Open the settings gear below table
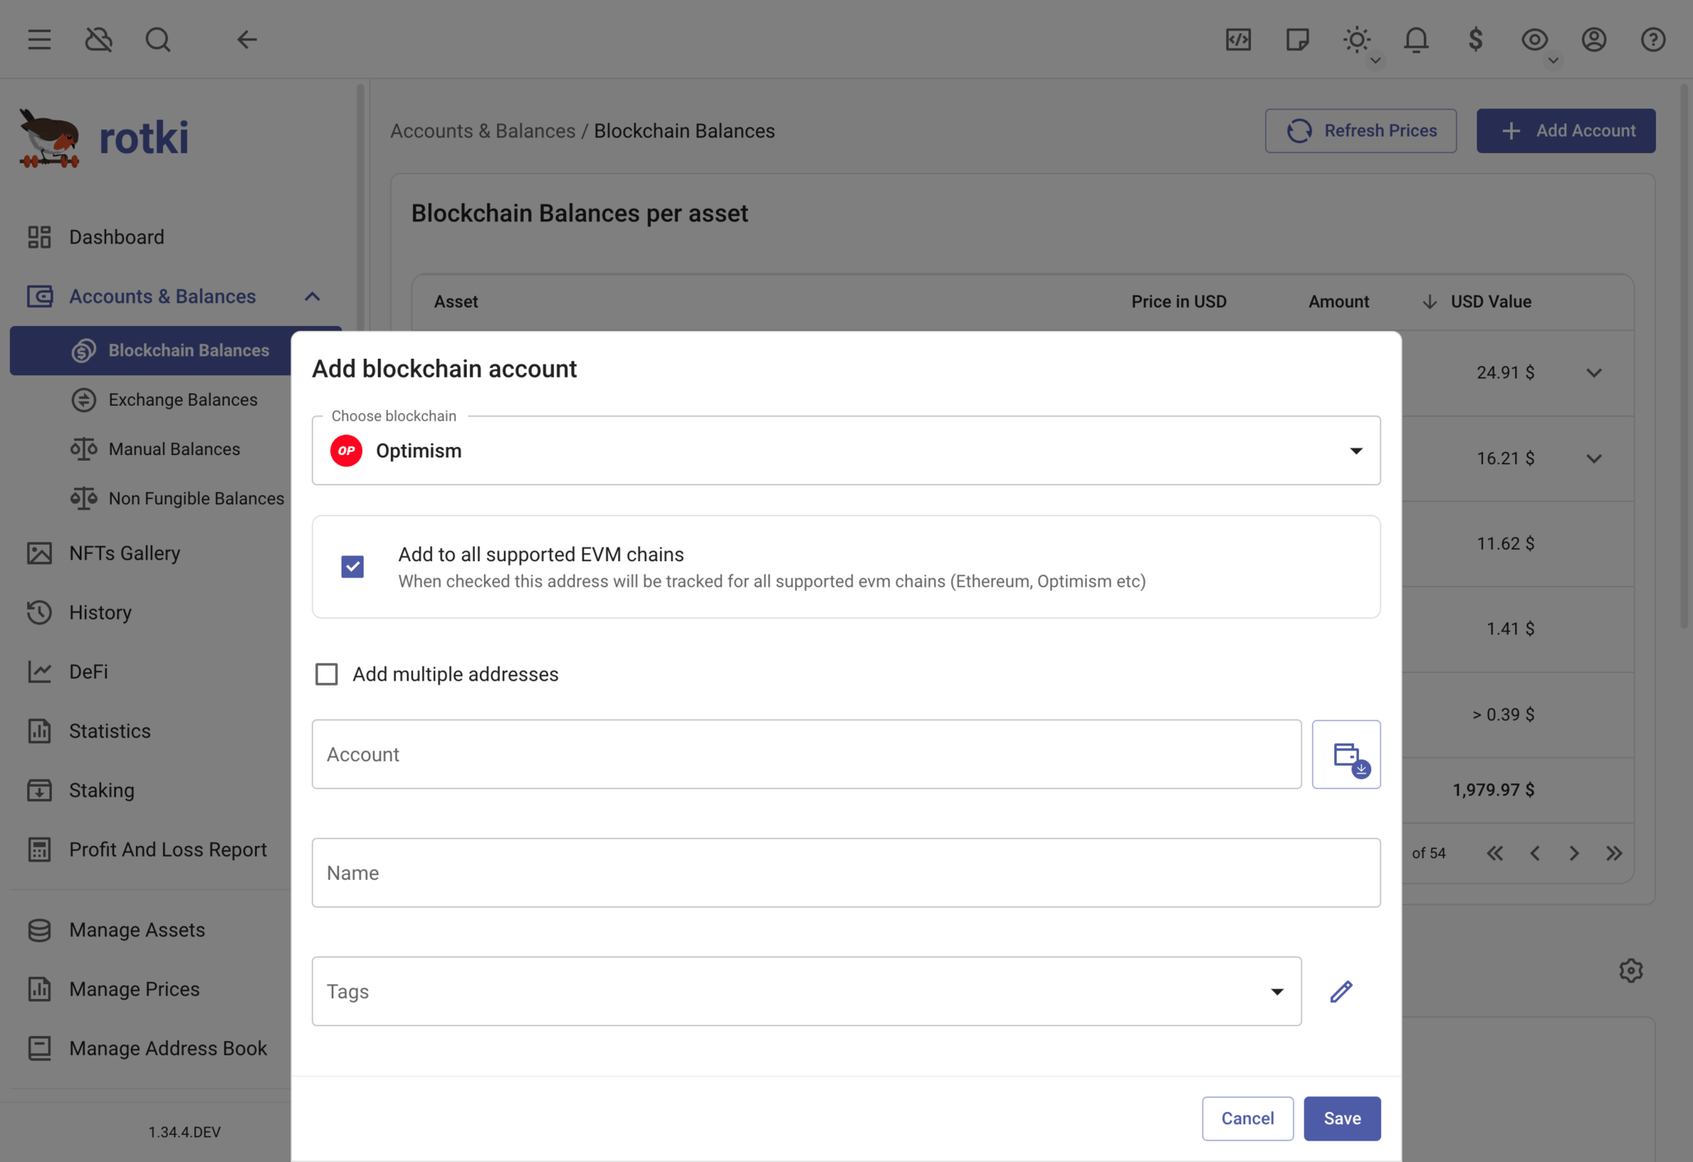Viewport: 1693px width, 1162px height. point(1631,970)
